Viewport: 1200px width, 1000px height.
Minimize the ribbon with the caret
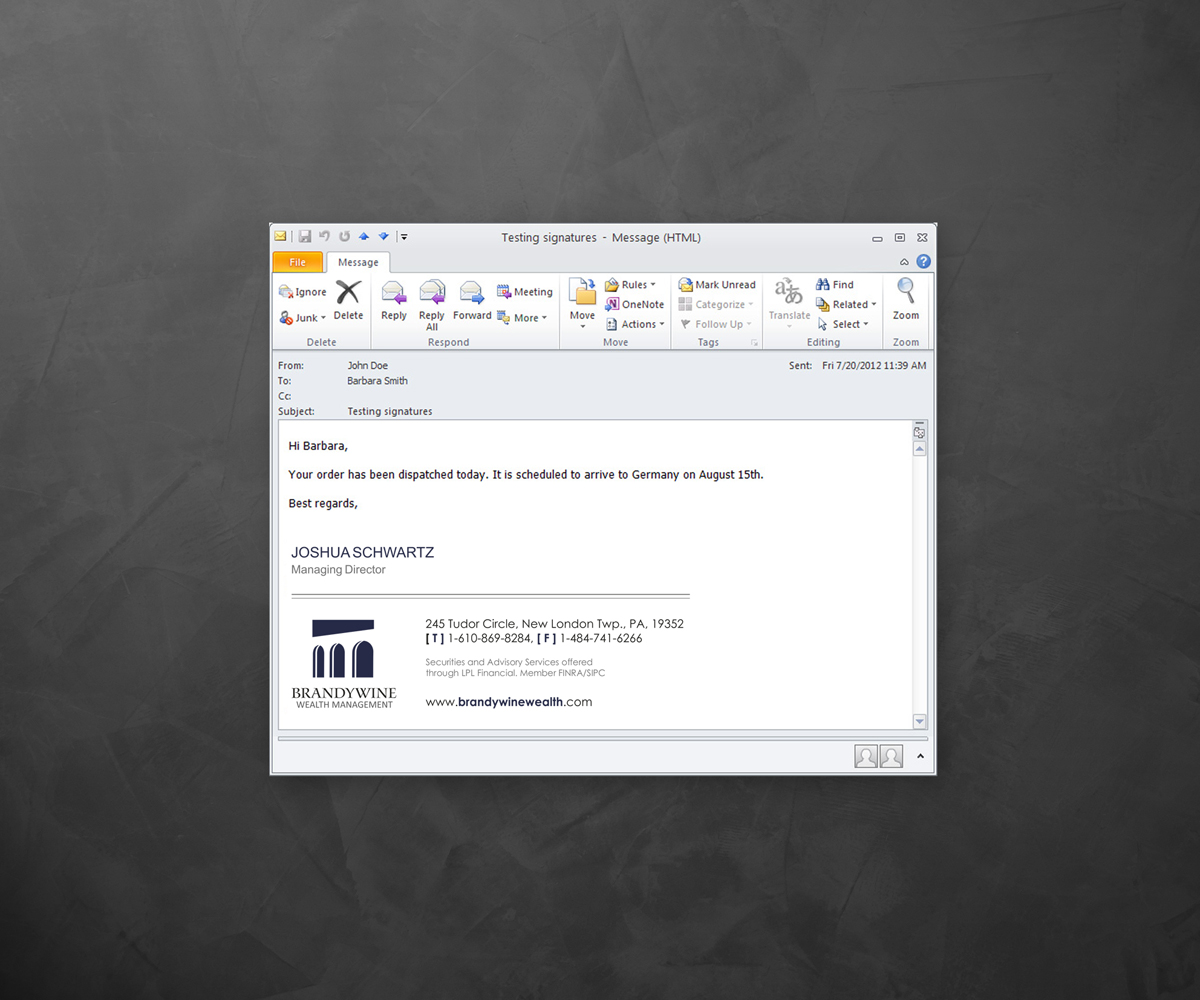click(905, 262)
